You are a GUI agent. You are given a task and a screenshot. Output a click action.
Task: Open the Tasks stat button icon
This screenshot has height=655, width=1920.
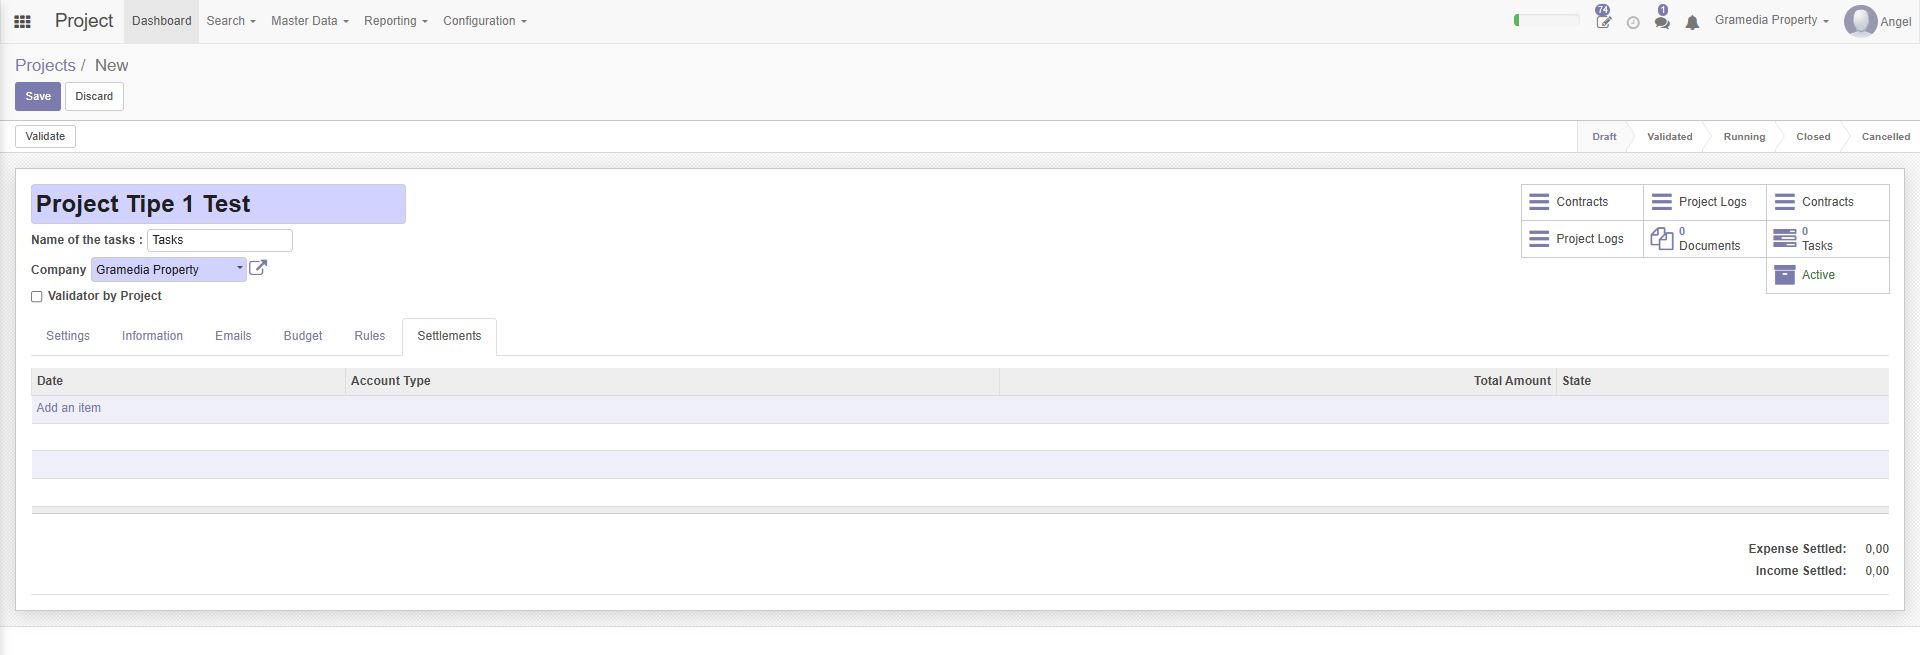pyautogui.click(x=1785, y=239)
